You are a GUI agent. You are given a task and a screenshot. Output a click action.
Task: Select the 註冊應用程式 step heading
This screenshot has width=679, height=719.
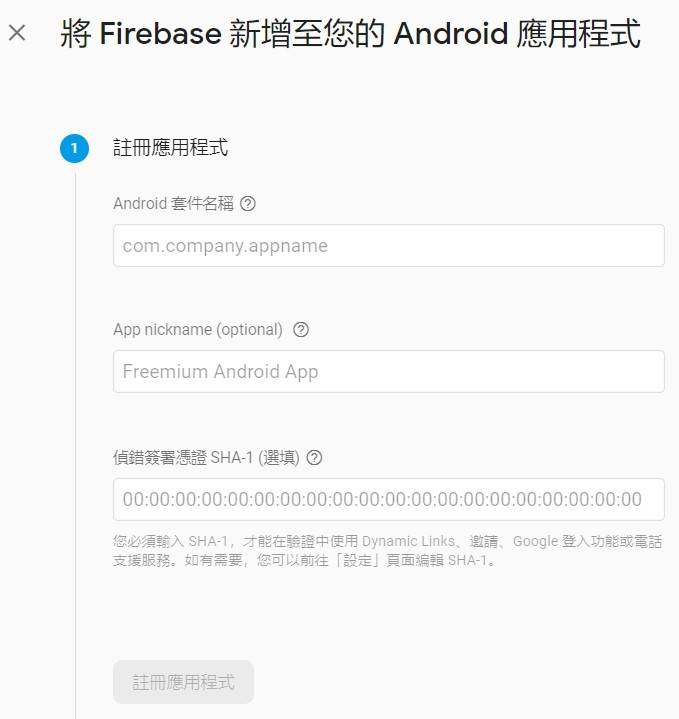pyautogui.click(x=170, y=148)
